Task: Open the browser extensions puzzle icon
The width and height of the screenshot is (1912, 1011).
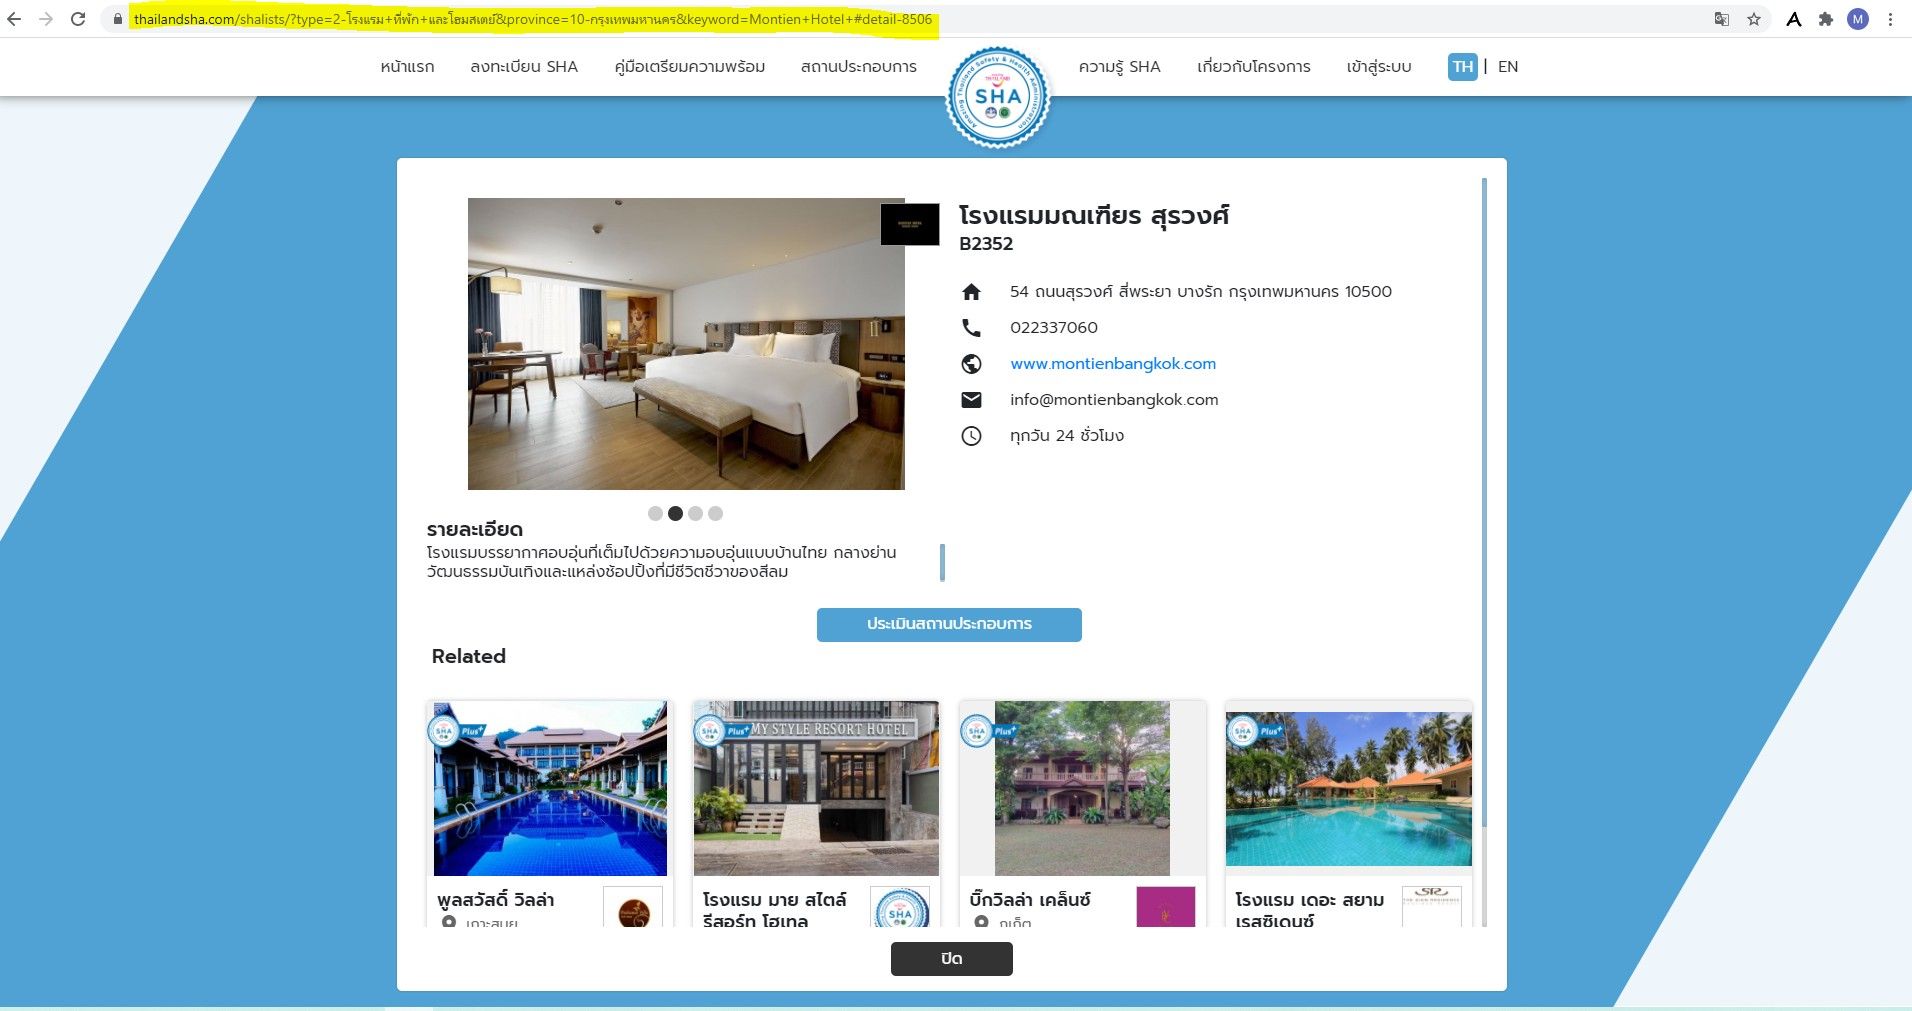Action: pos(1826,19)
